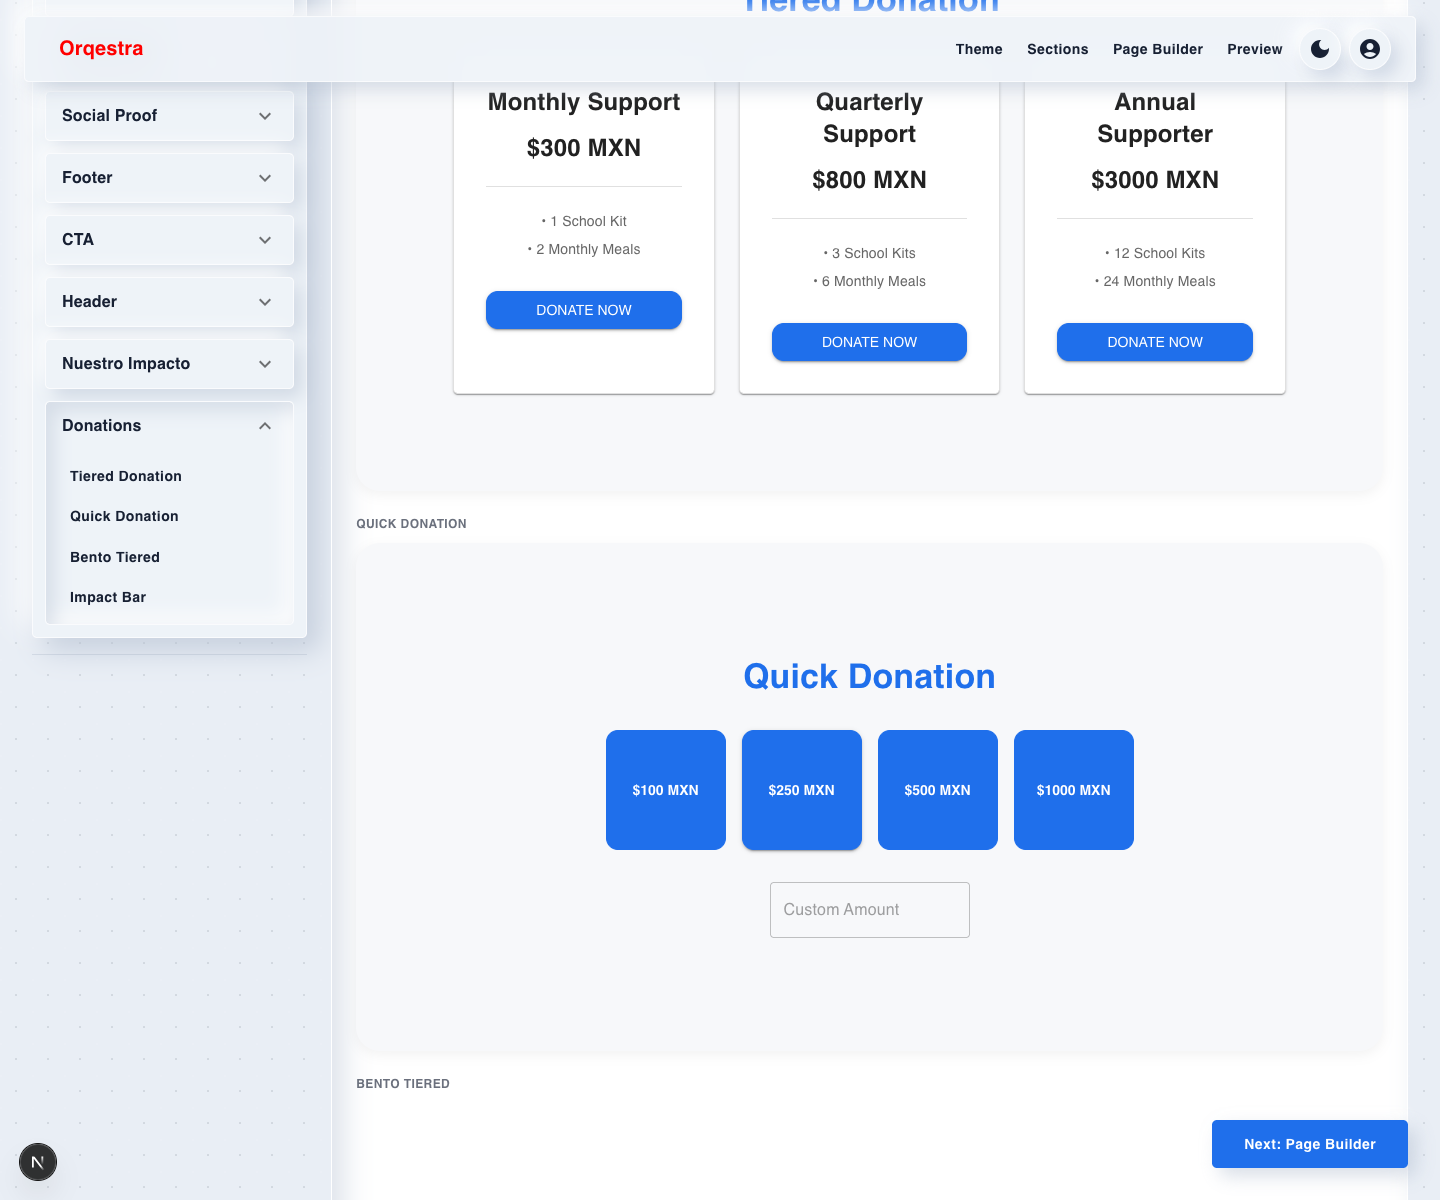Click the Next.js dev tools badge
This screenshot has height=1200, width=1440.
click(x=38, y=1162)
